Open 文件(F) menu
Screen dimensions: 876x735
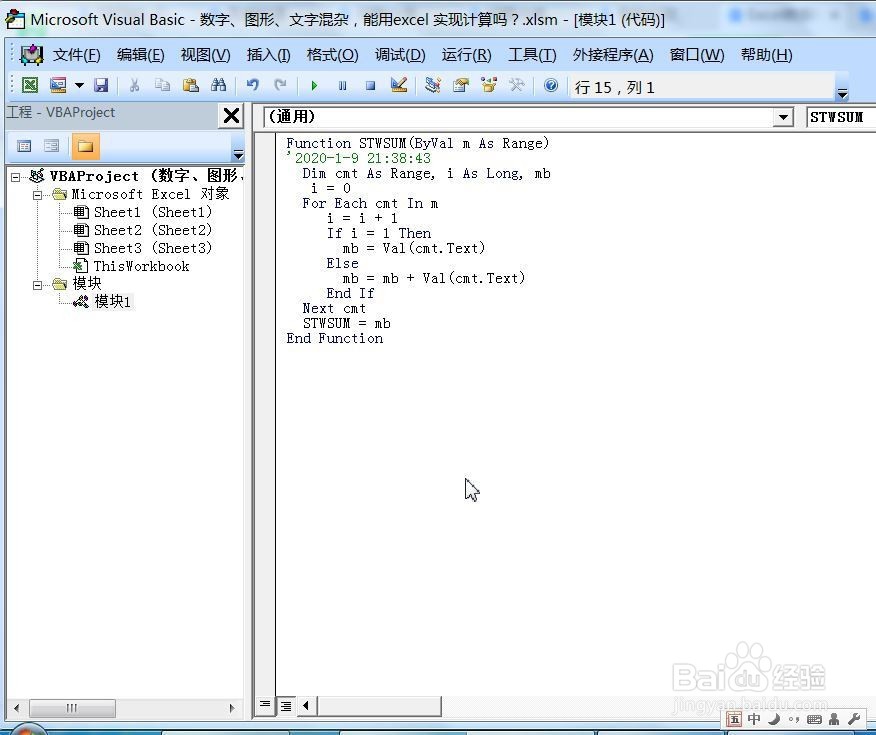[x=77, y=55]
